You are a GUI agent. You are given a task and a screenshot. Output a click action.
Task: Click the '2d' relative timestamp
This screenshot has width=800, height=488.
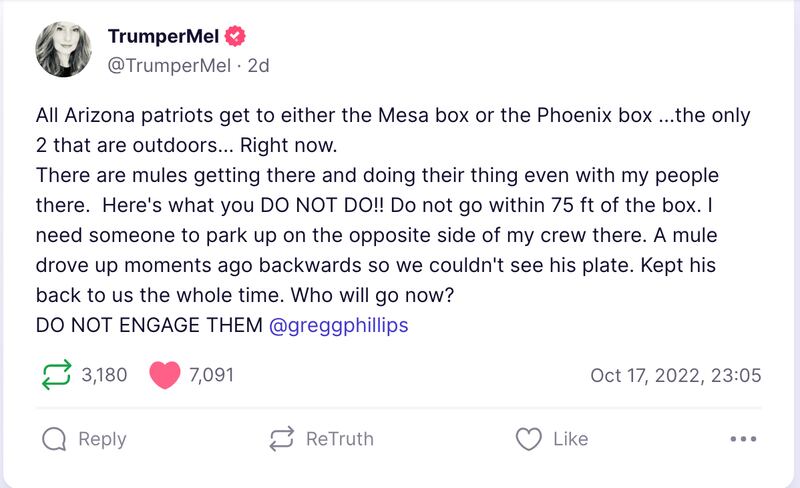258,65
